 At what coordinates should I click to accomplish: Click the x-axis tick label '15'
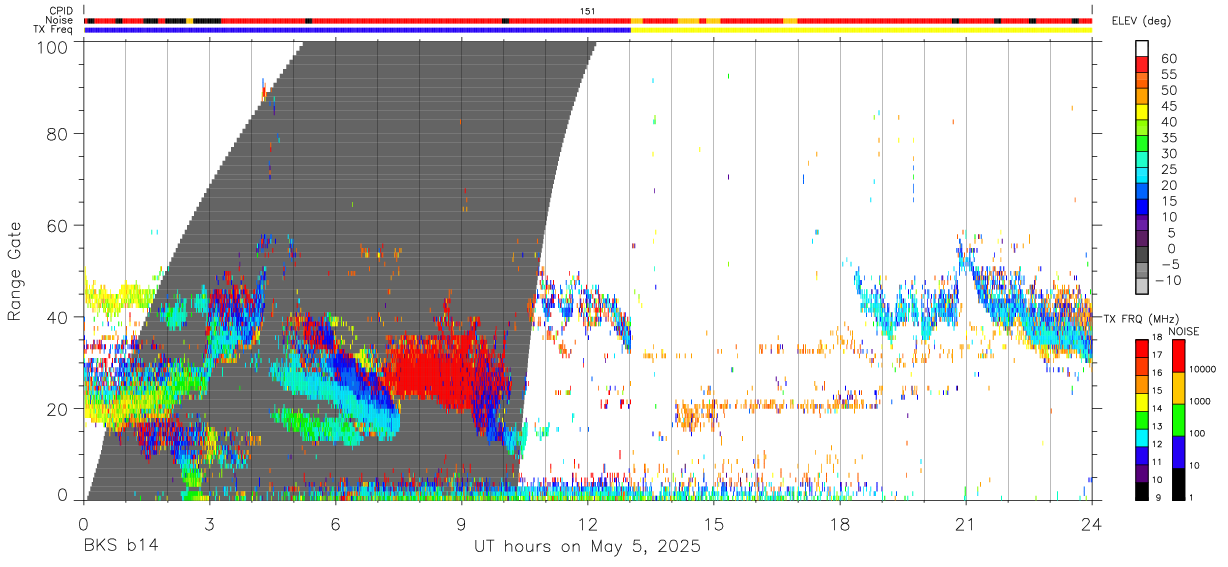click(714, 523)
